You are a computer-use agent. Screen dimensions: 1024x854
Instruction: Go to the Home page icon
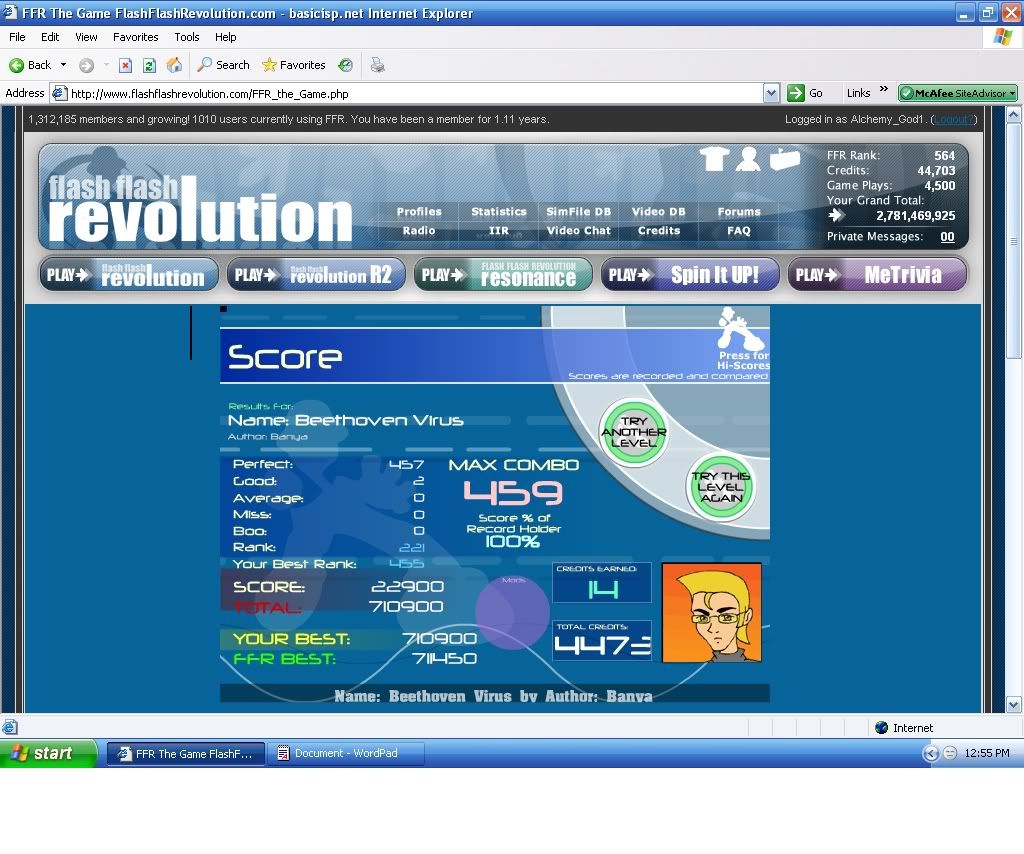[x=174, y=65]
